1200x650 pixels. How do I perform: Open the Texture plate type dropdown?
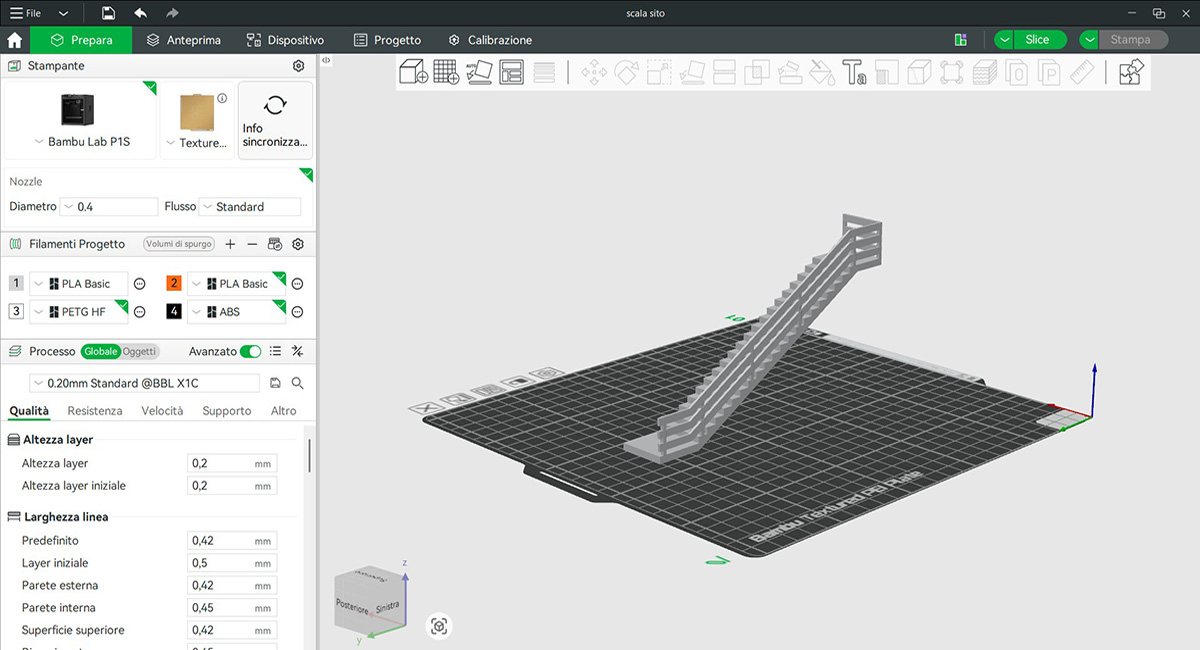(x=196, y=143)
